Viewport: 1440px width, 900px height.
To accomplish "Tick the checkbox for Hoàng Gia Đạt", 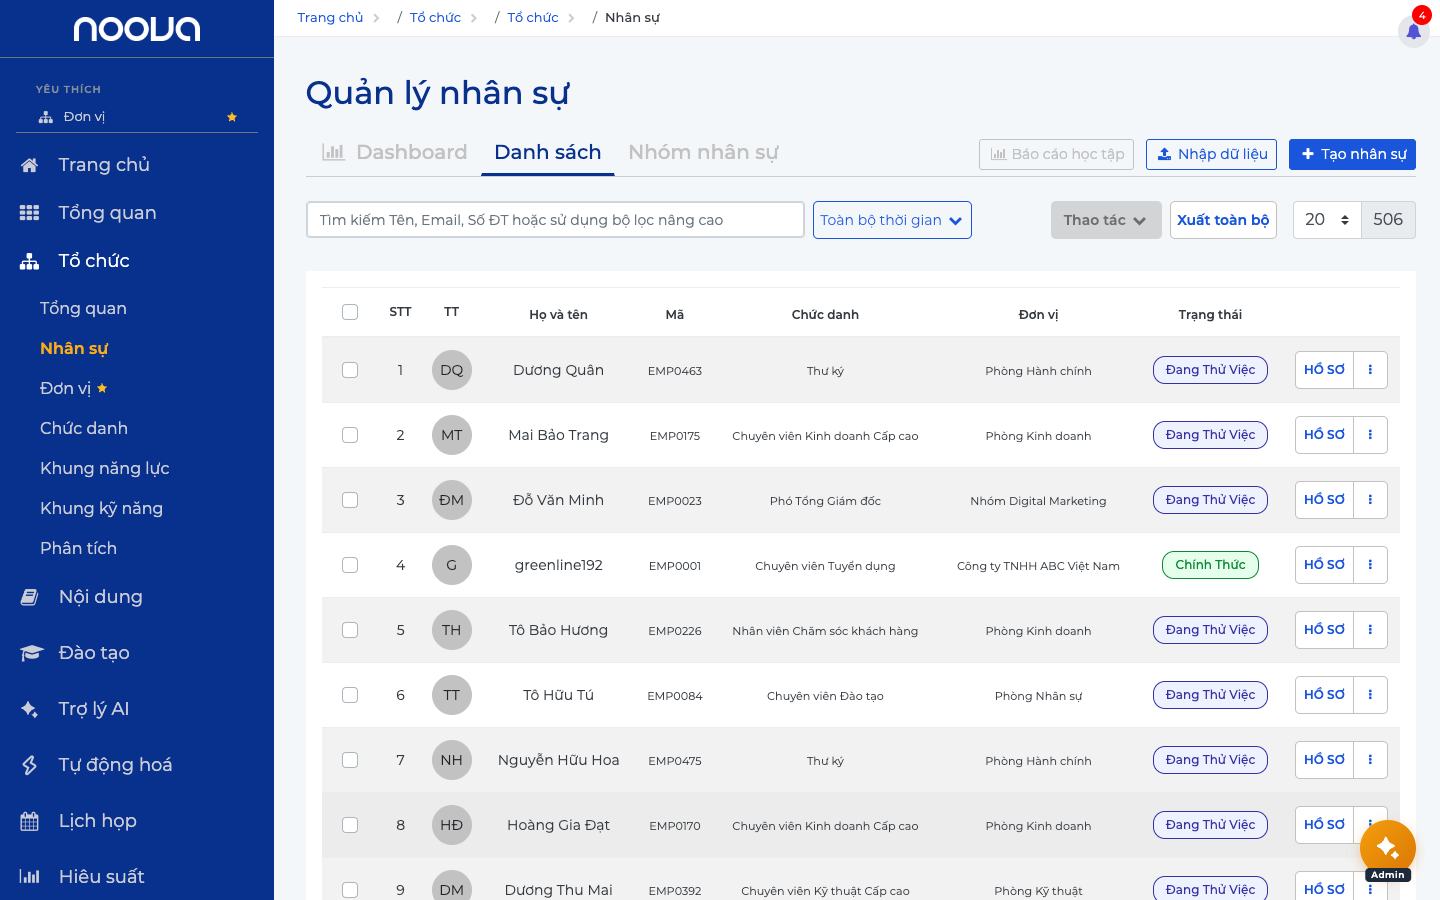I will 350,825.
